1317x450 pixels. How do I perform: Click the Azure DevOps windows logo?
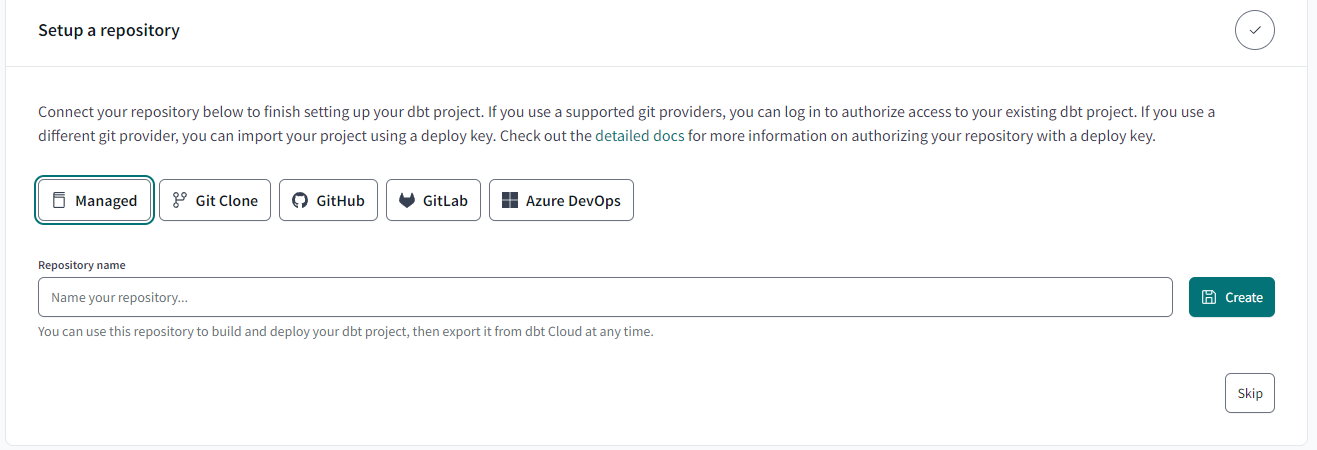[x=510, y=200]
